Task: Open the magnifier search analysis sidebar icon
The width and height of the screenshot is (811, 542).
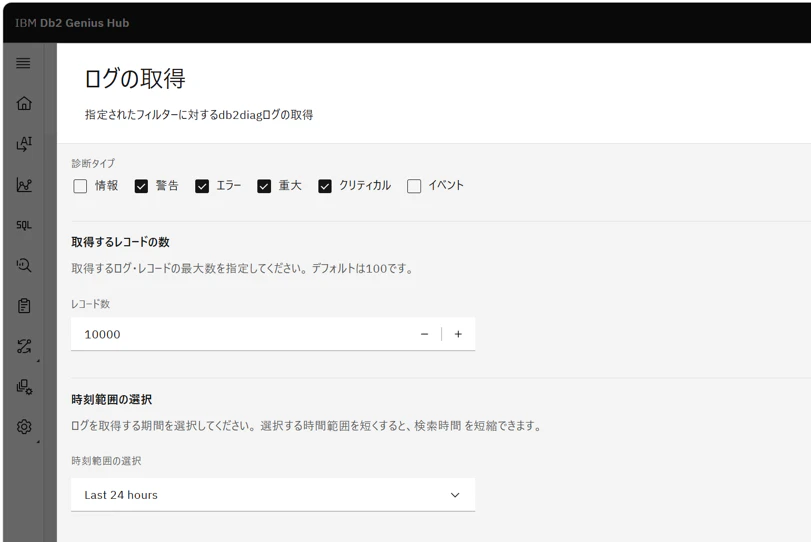Action: (24, 265)
